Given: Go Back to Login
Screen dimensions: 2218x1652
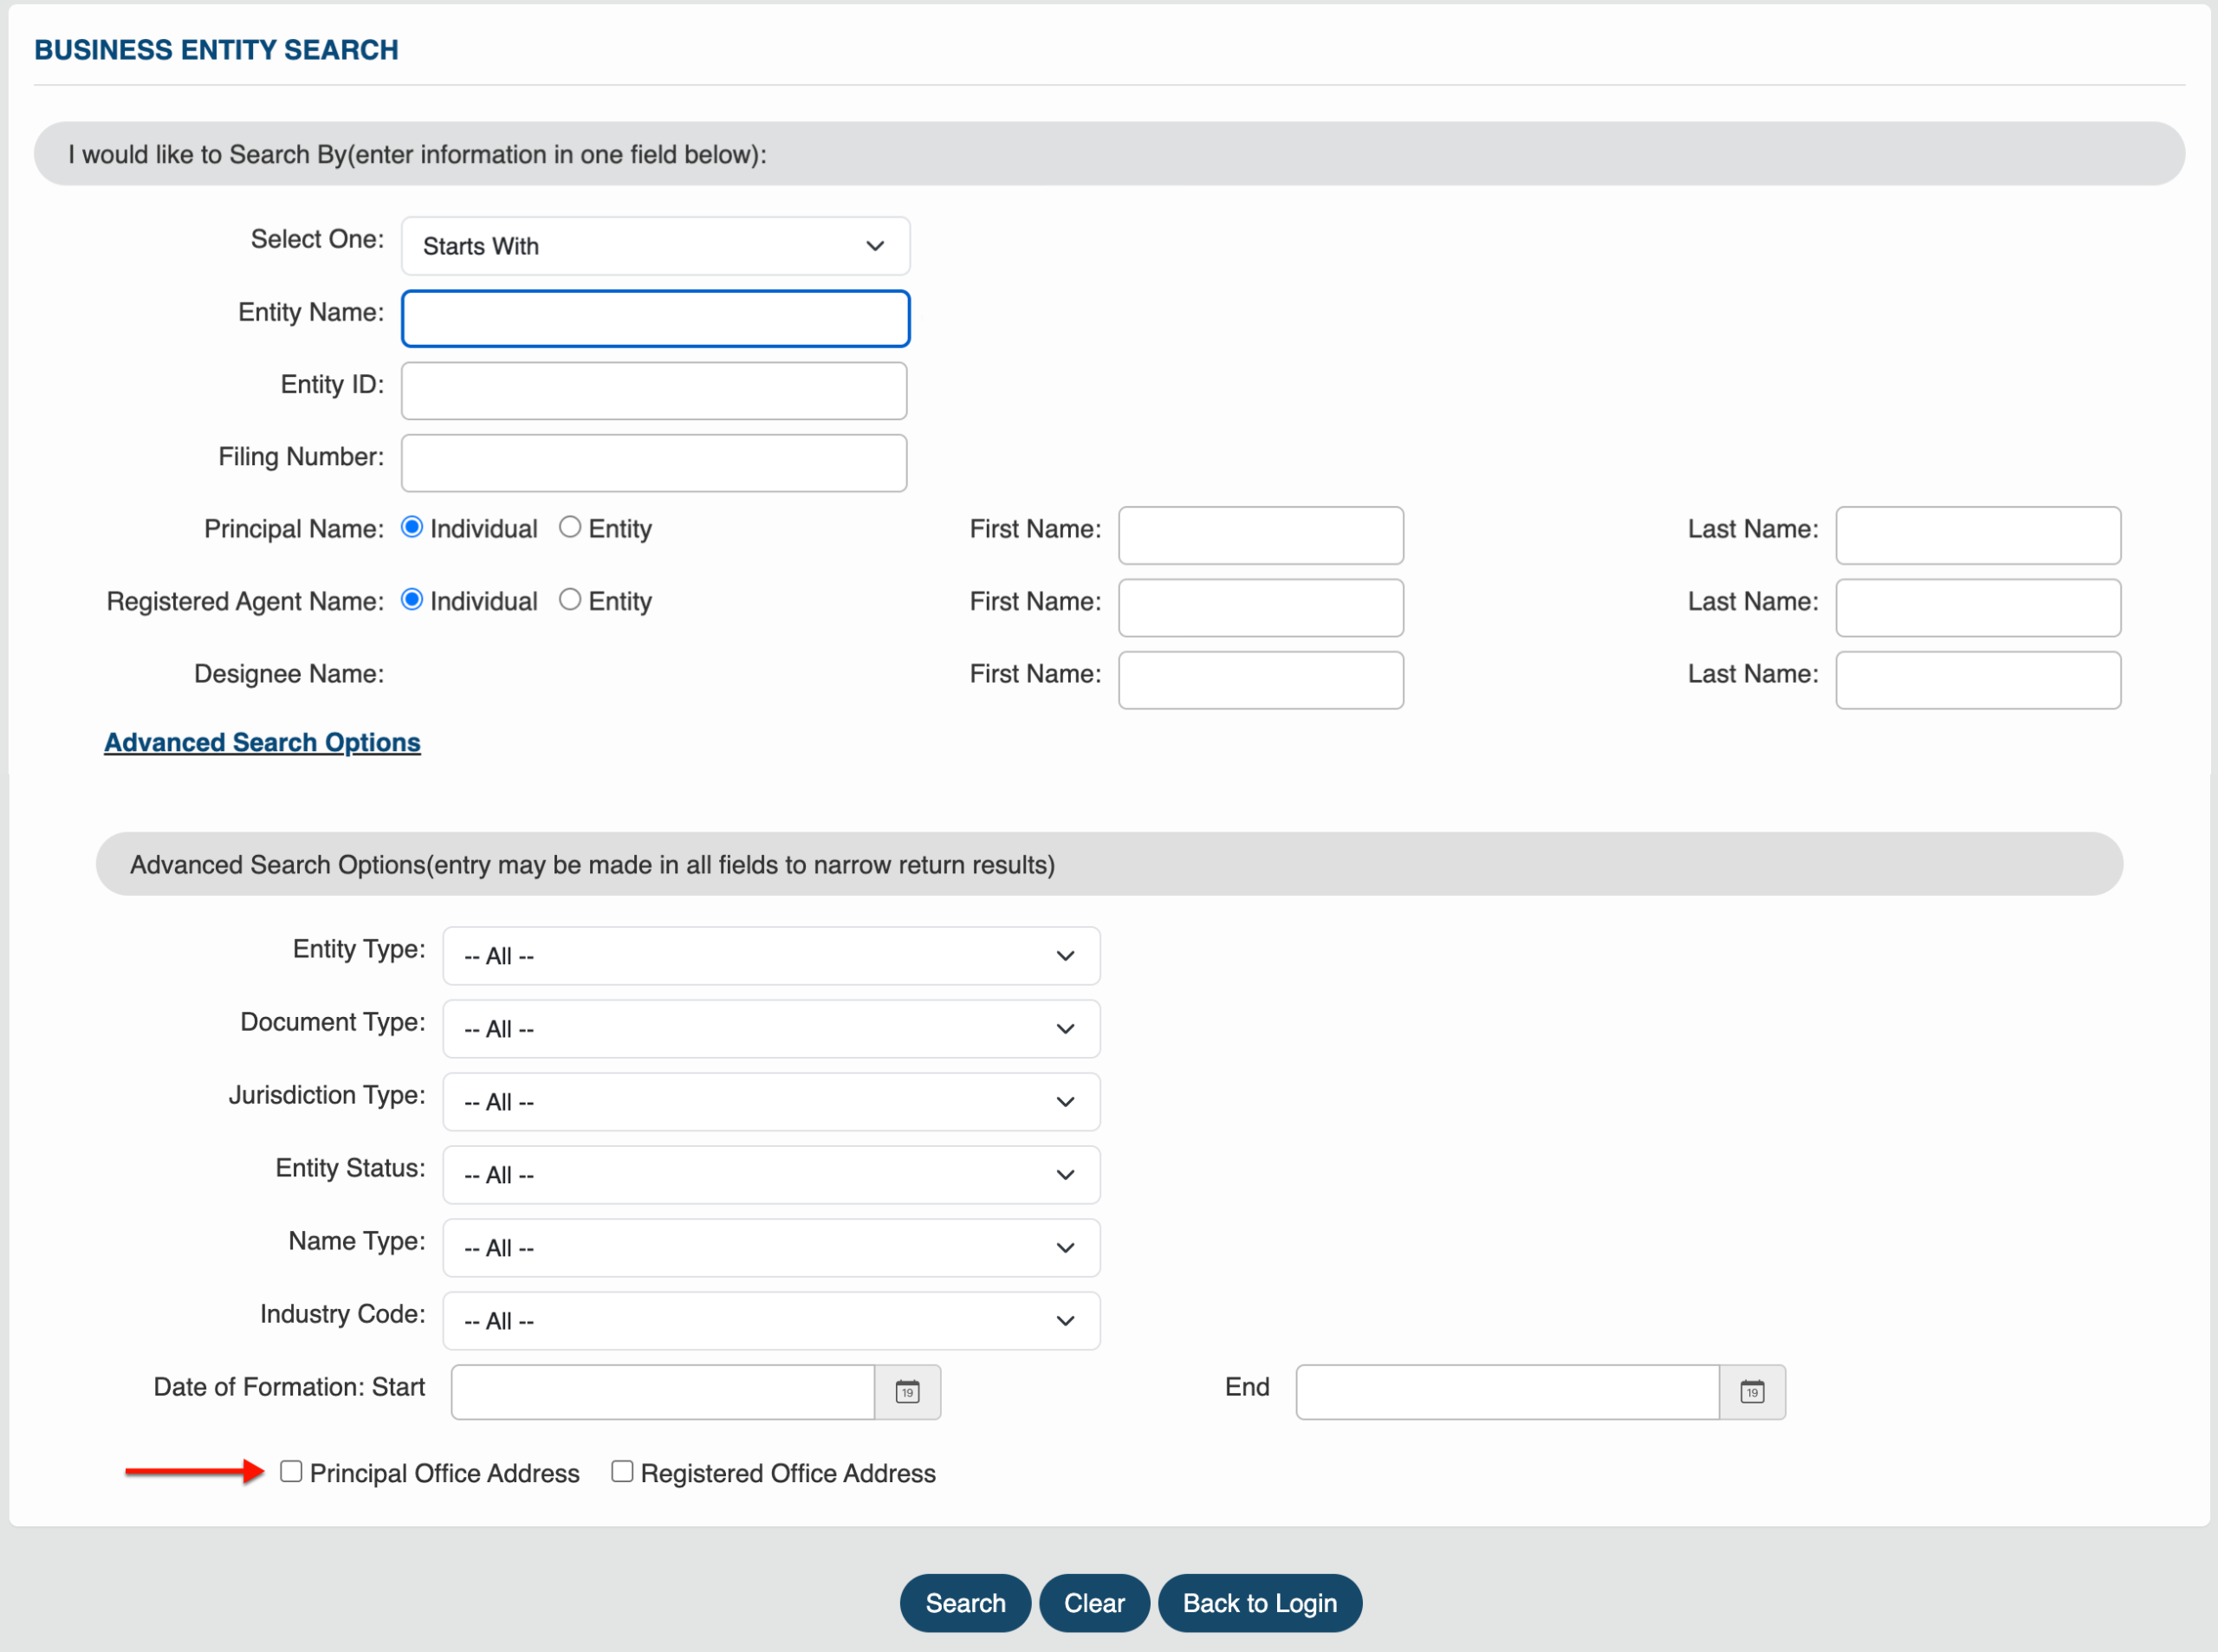Looking at the screenshot, I should (x=1260, y=1603).
